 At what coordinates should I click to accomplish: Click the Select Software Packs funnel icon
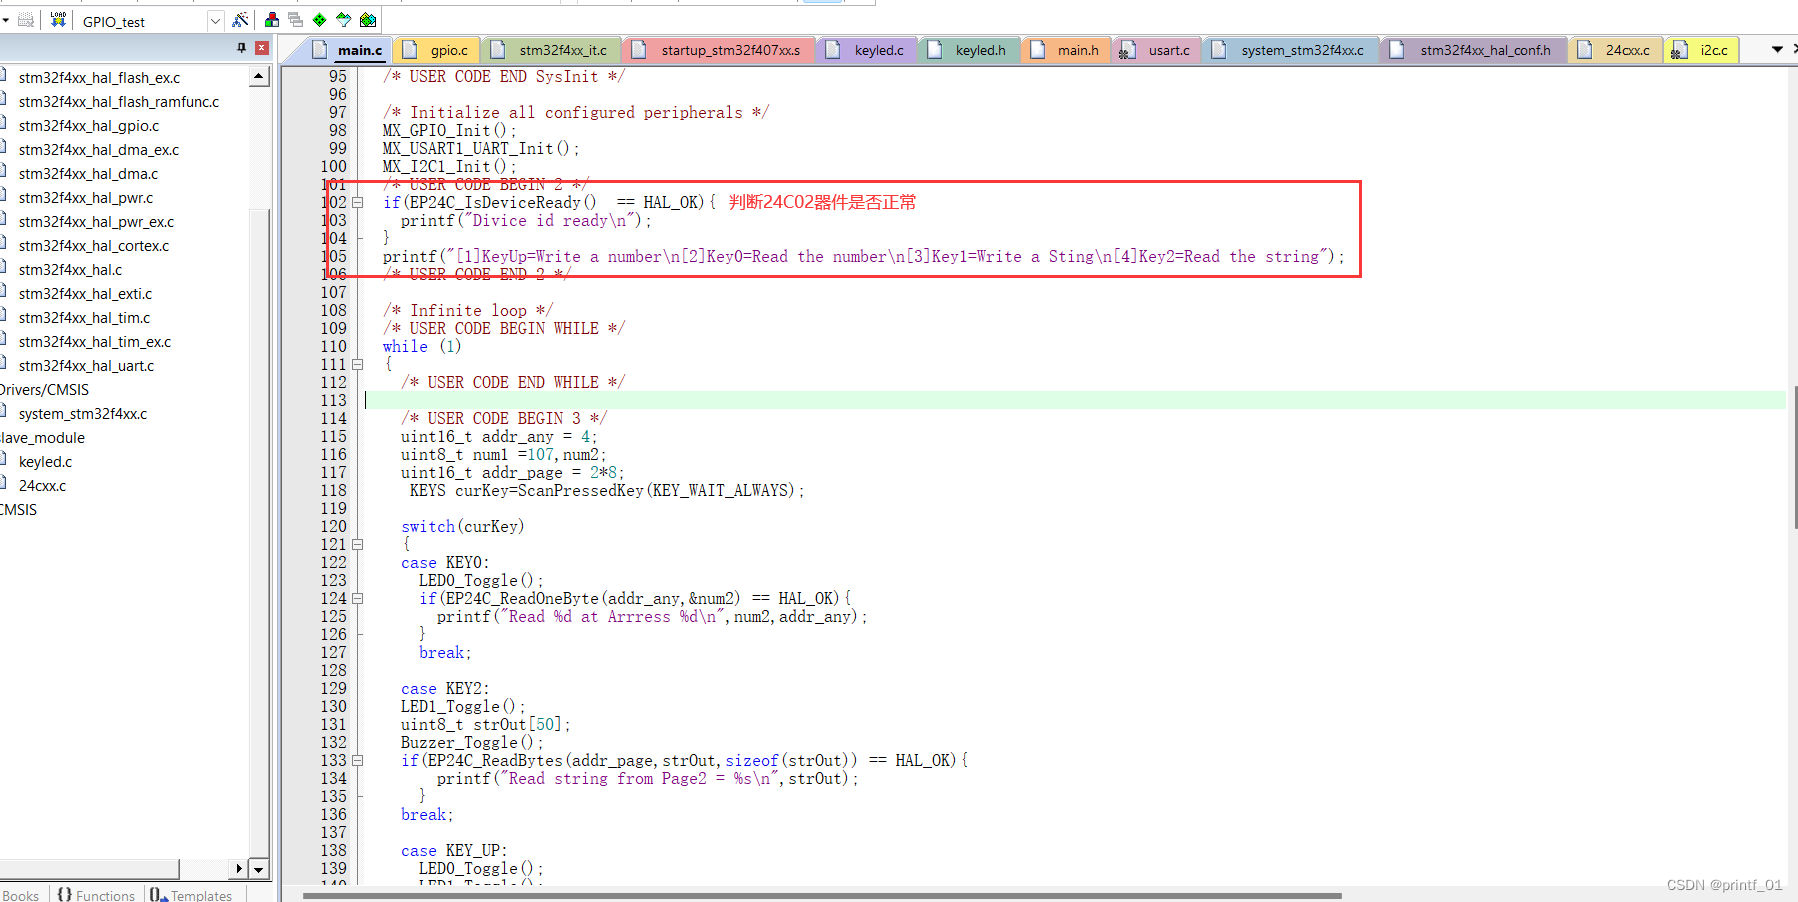pos(344,20)
